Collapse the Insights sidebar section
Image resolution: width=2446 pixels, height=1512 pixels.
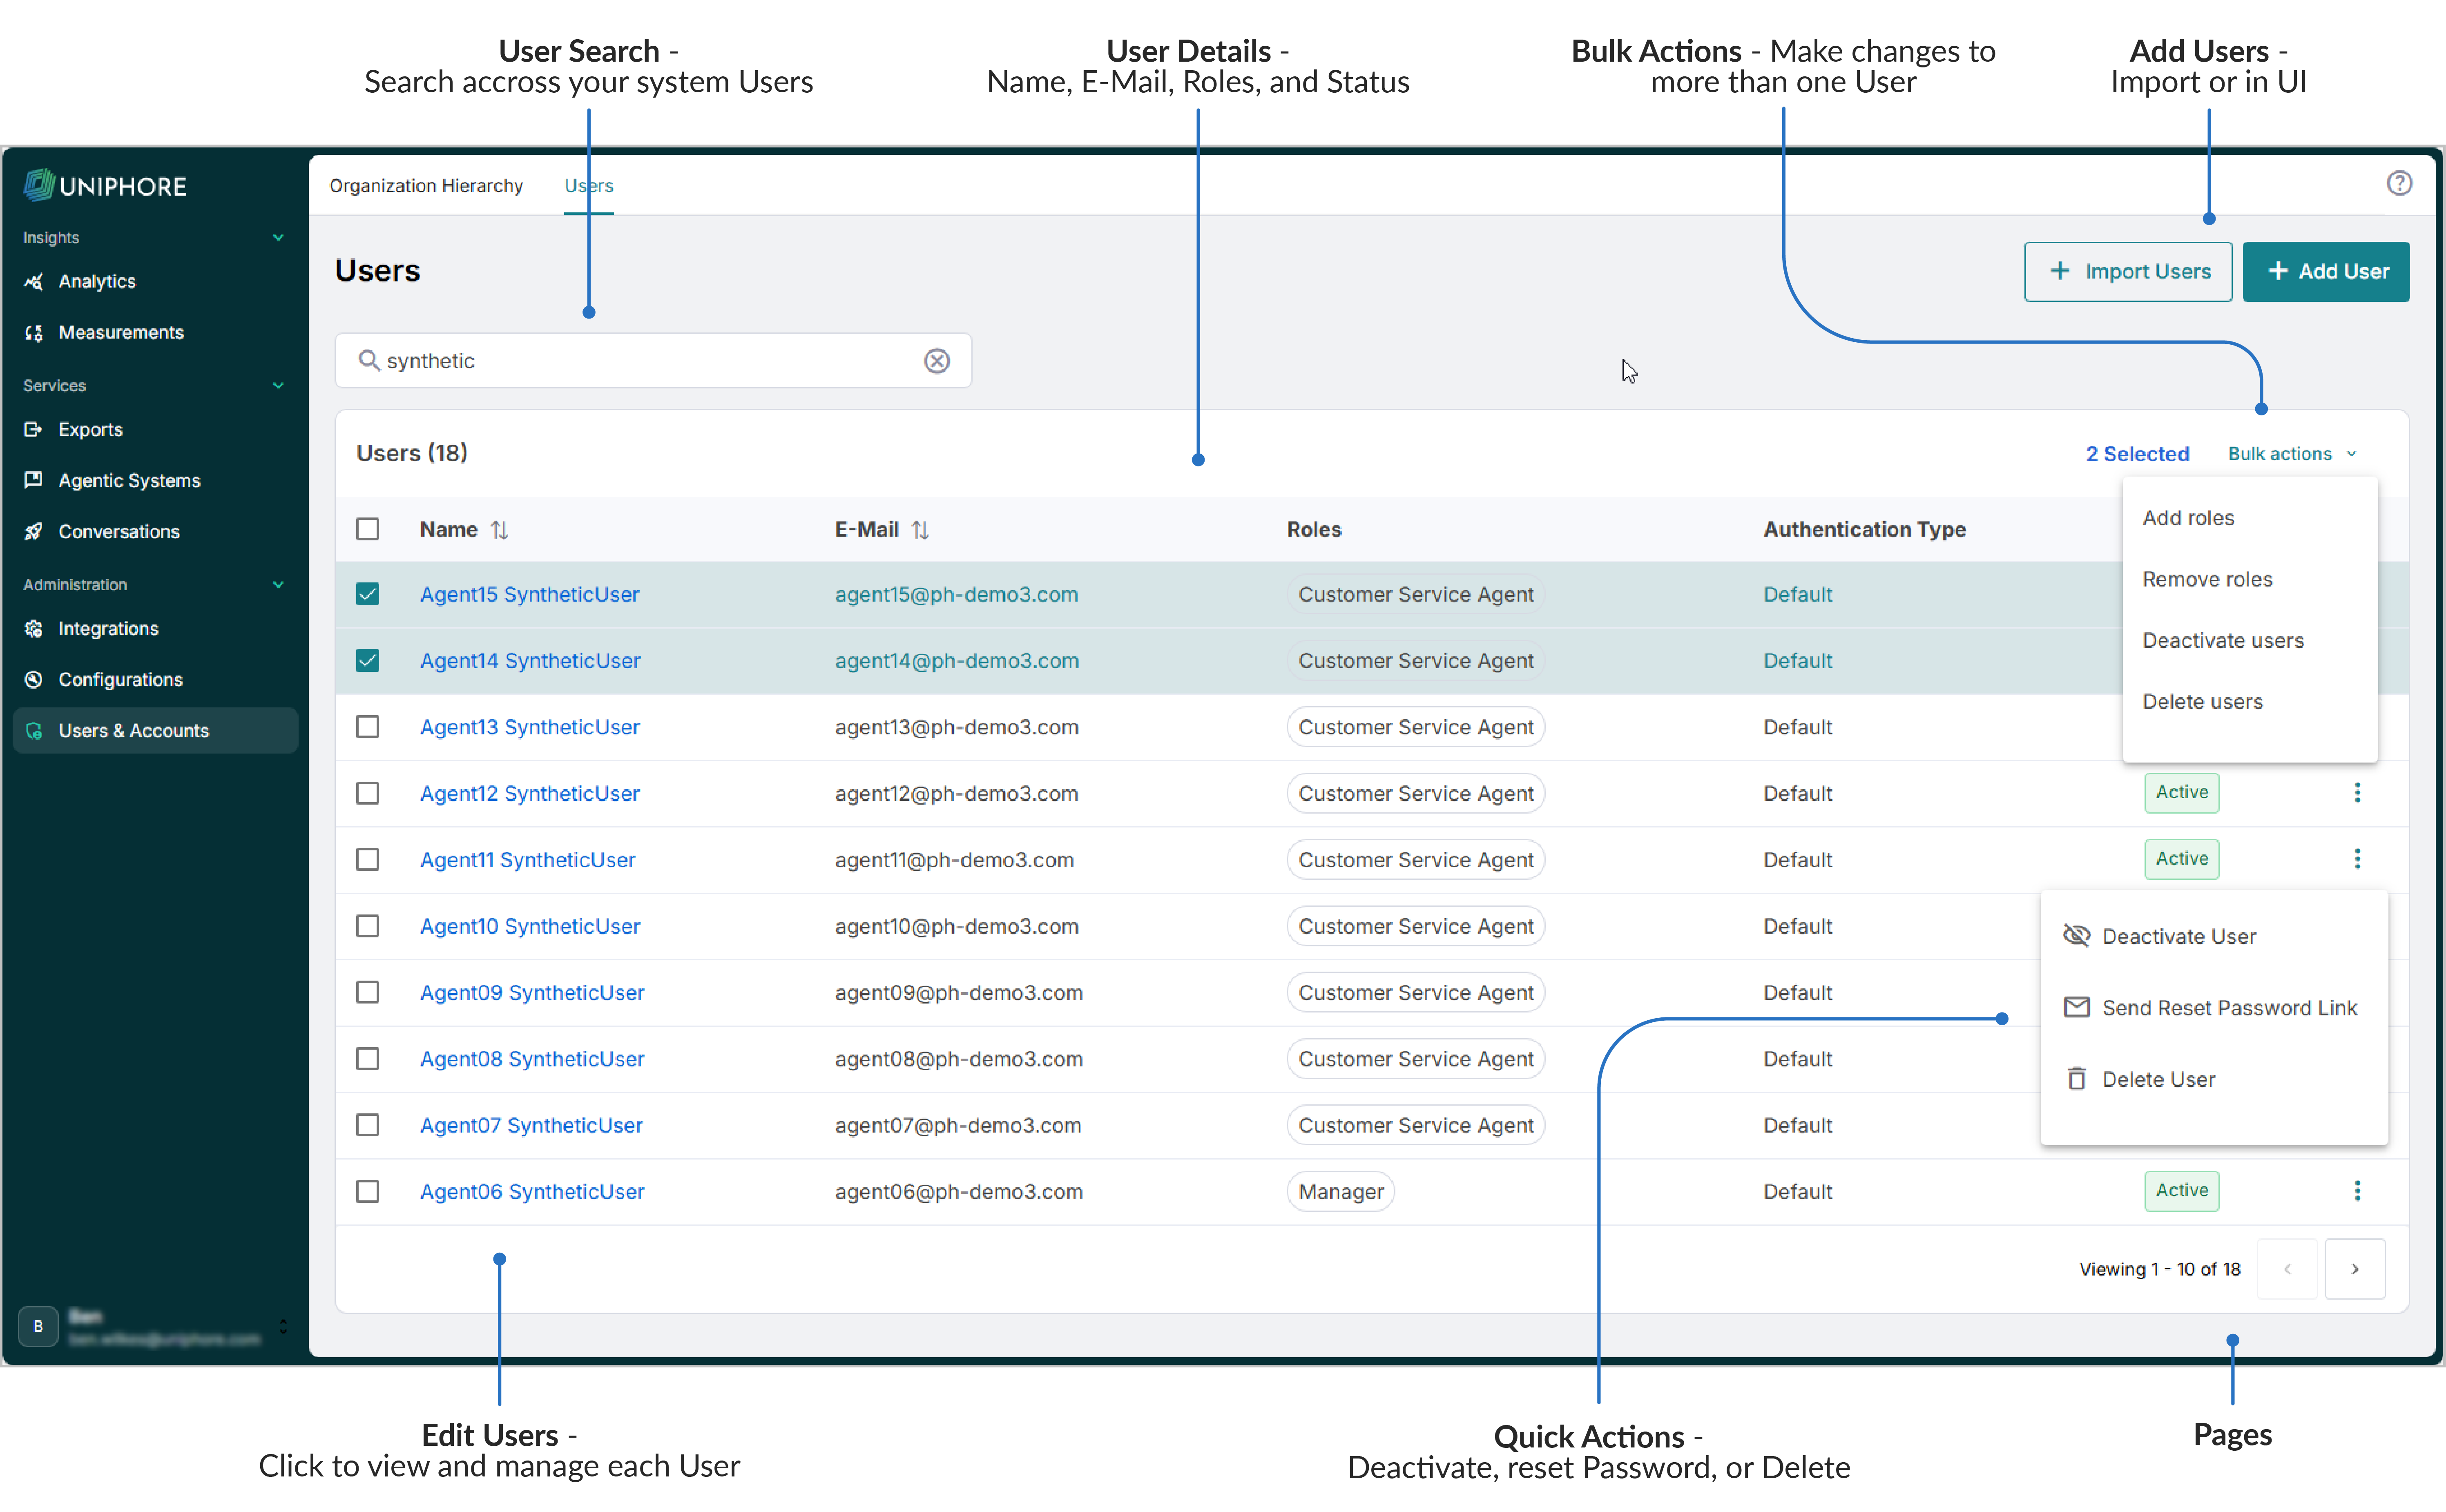[x=278, y=238]
